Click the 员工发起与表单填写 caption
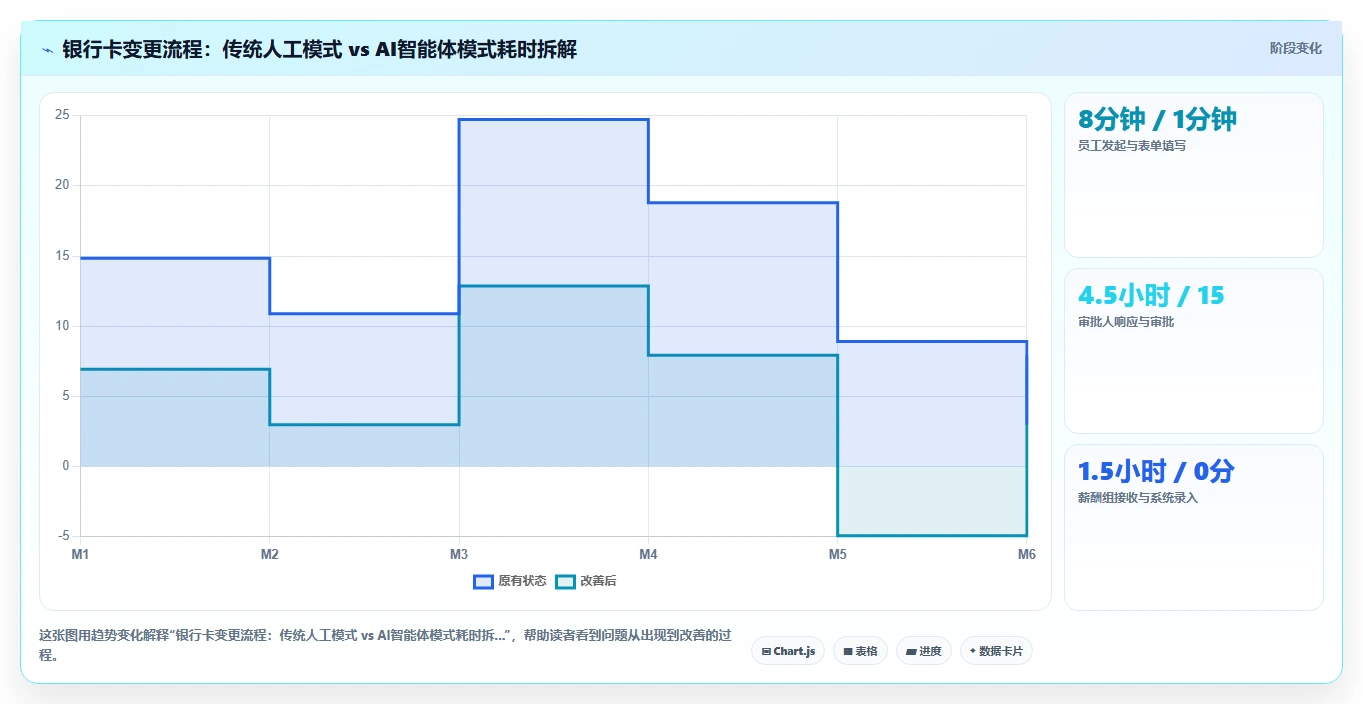 (x=1131, y=146)
